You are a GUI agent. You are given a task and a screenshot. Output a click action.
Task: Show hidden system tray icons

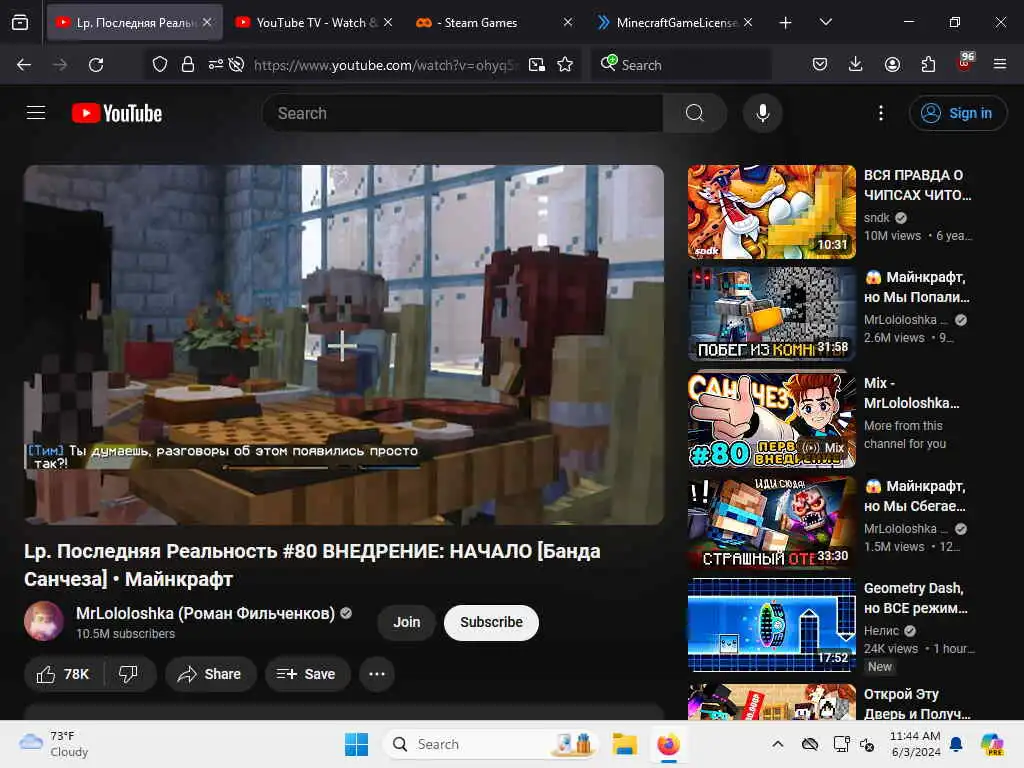click(778, 744)
